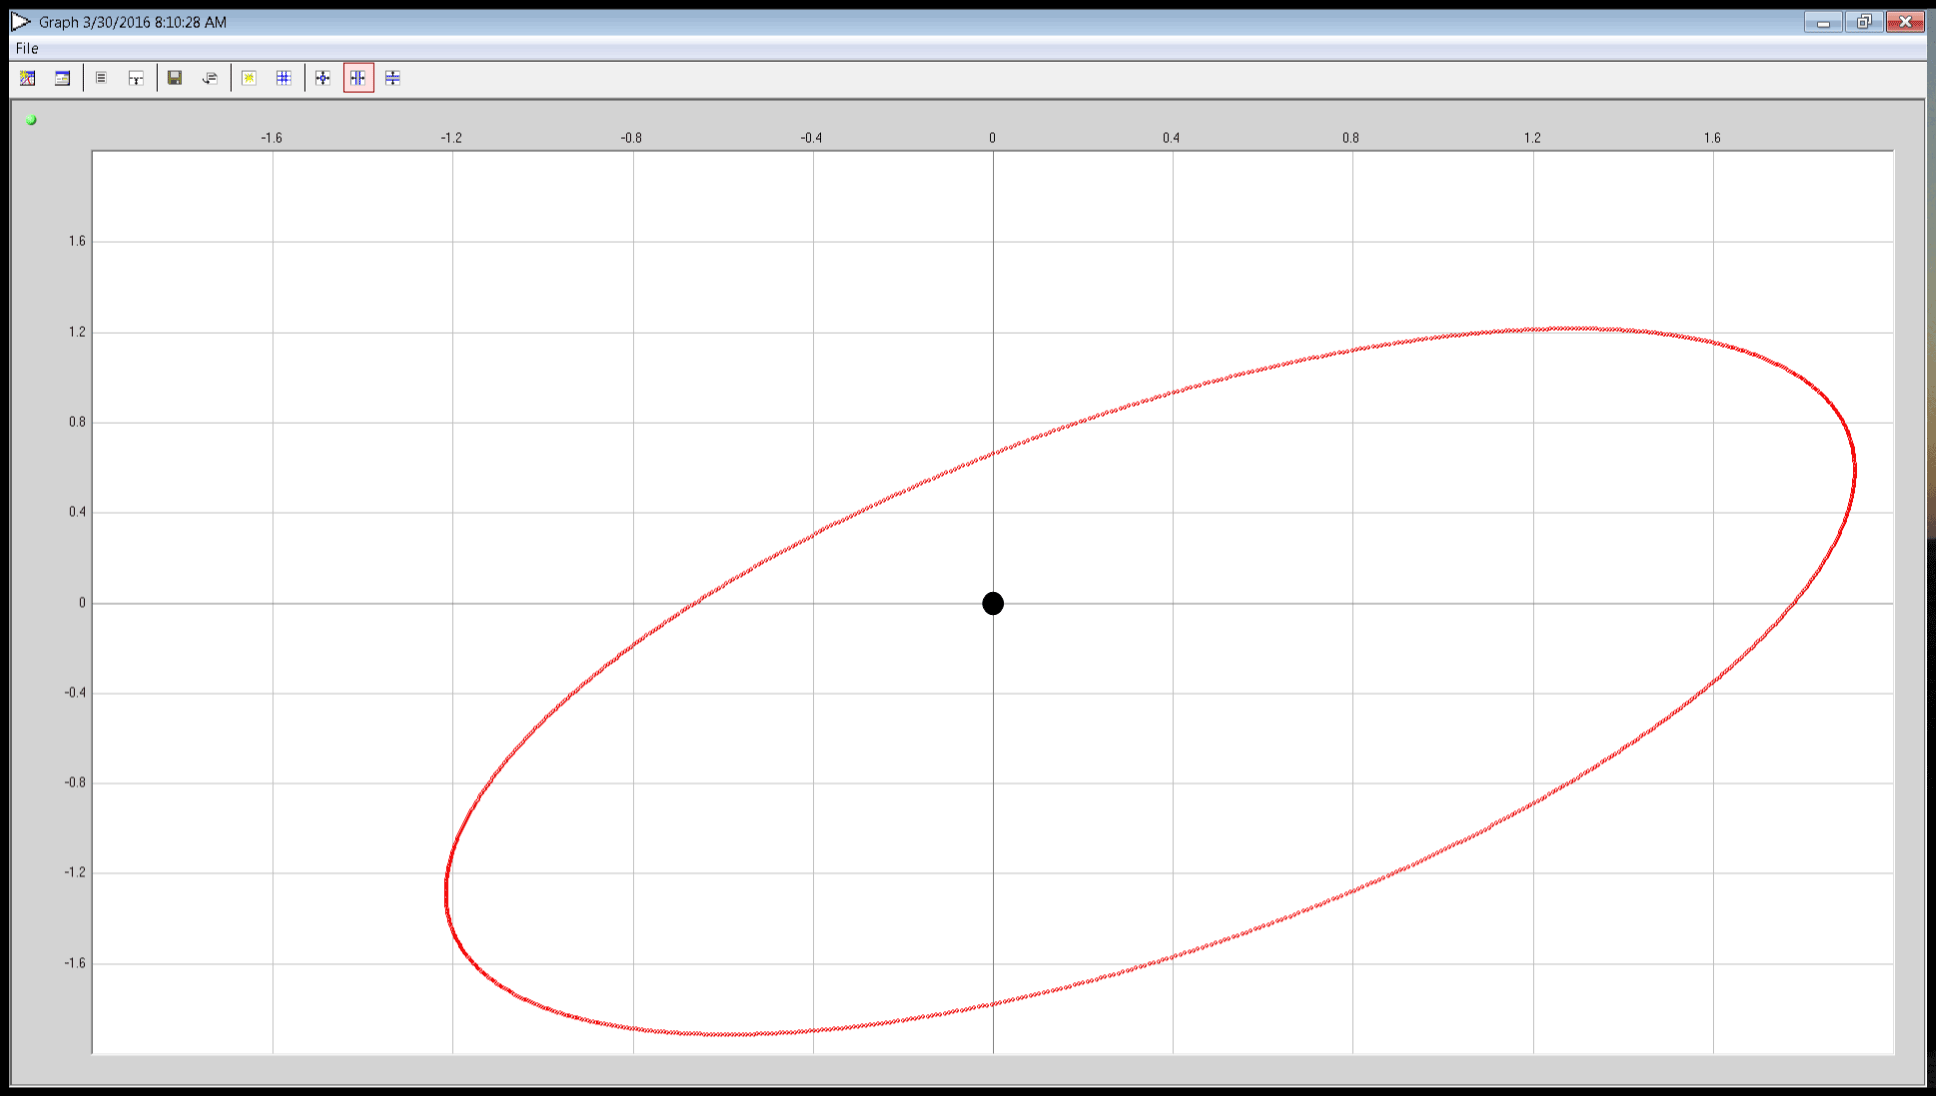Toggle the grid display icon
1936x1096 pixels.
pyautogui.click(x=284, y=78)
